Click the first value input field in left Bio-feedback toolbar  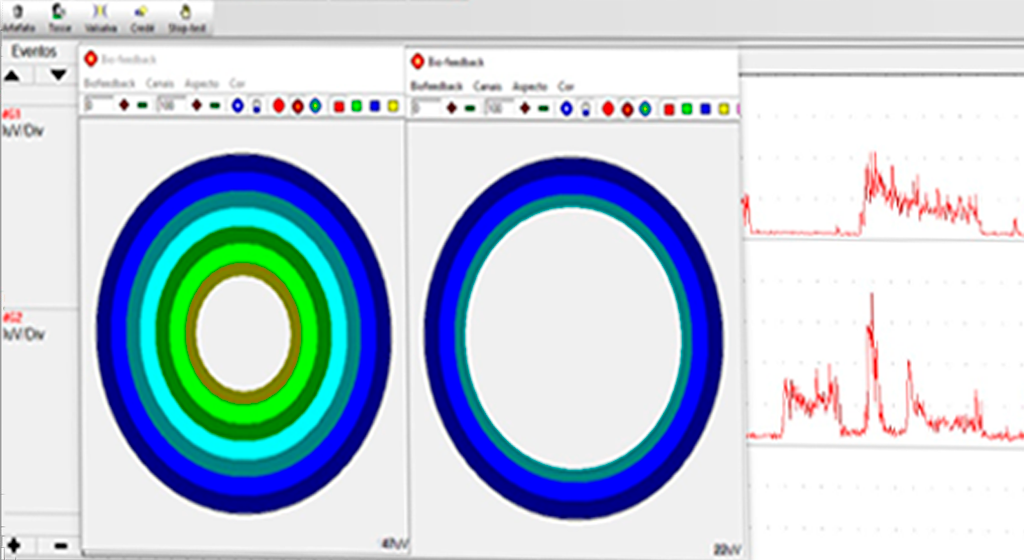(x=98, y=105)
